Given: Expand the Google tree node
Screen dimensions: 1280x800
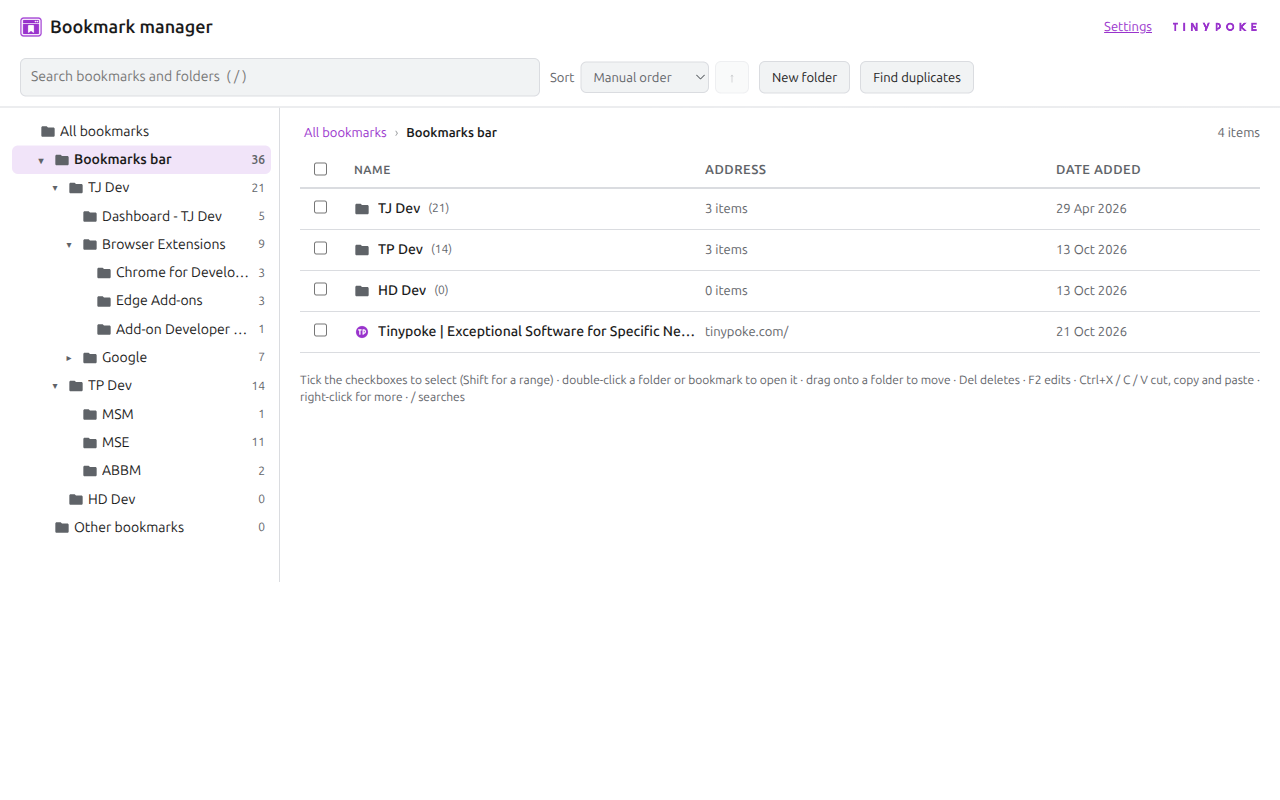Looking at the screenshot, I should pyautogui.click(x=69, y=358).
